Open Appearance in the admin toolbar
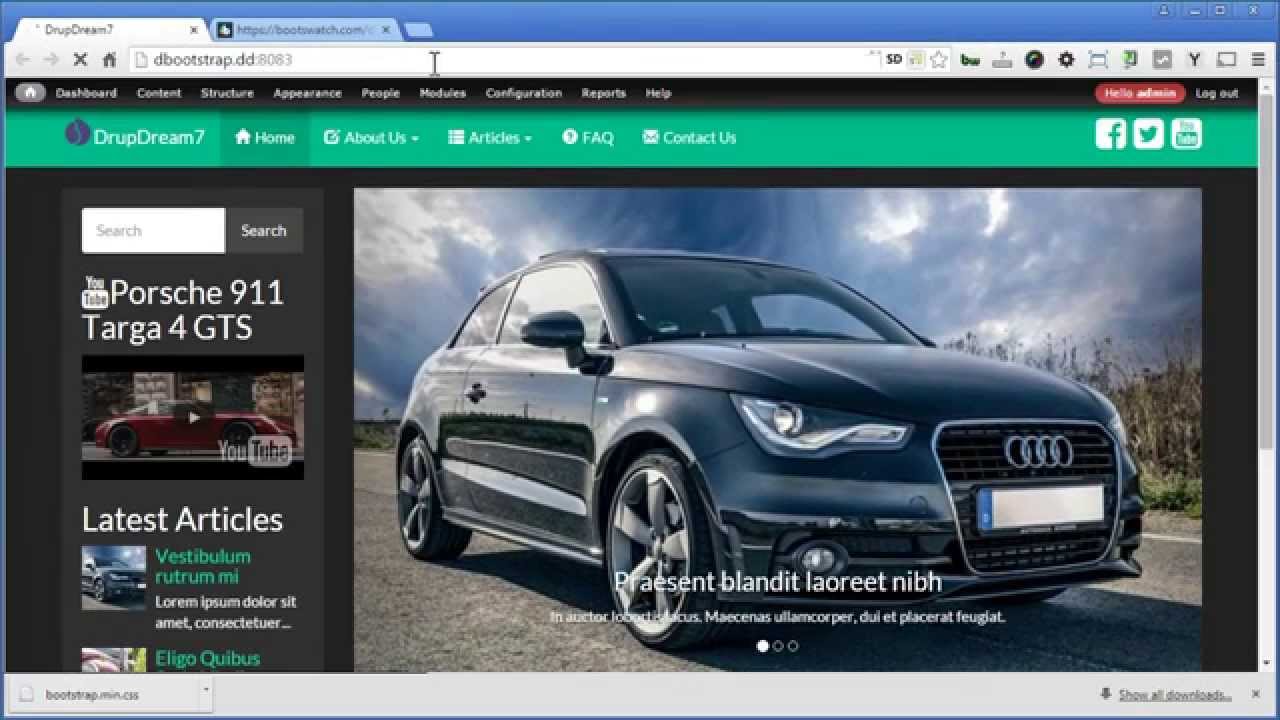 (307, 93)
